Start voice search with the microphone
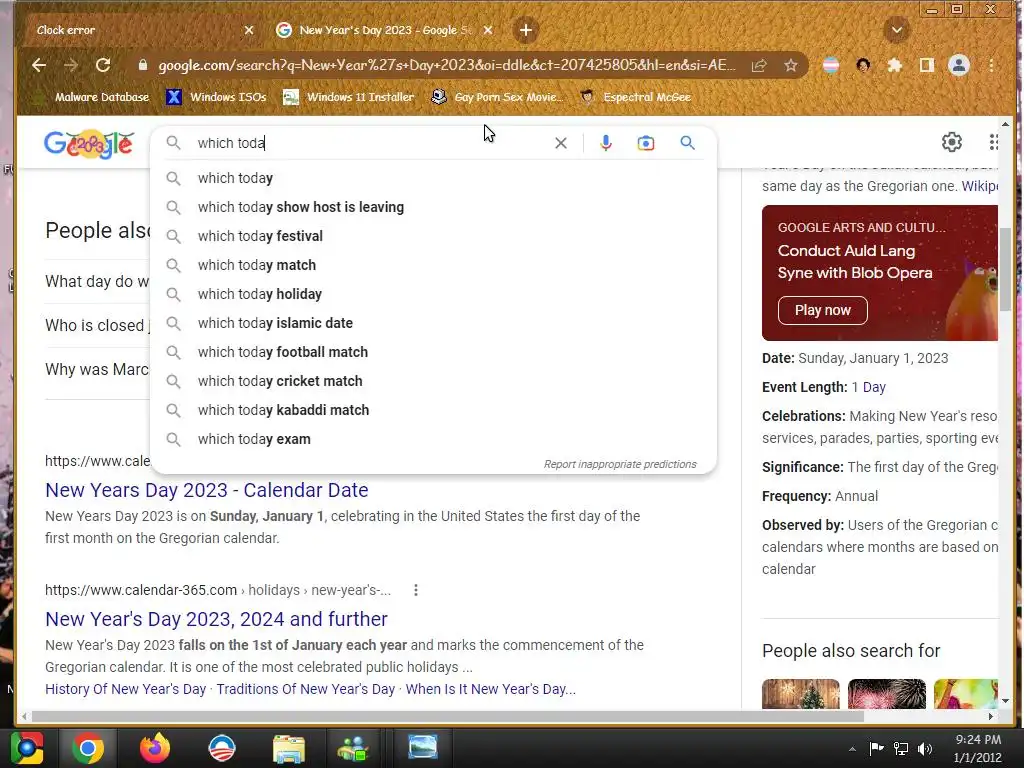 click(606, 143)
